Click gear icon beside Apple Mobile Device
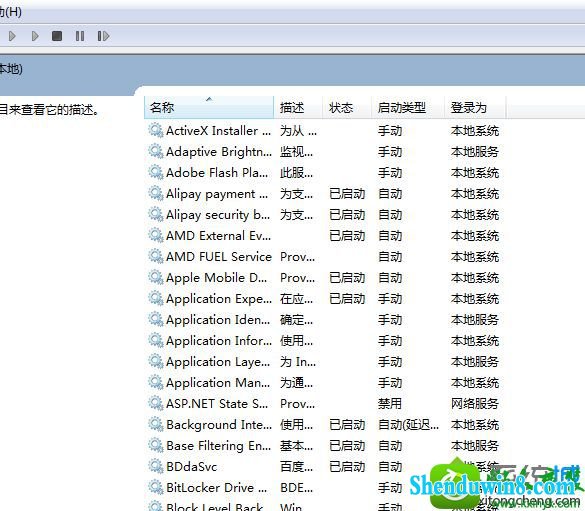Image resolution: width=585 pixels, height=511 pixels. click(x=156, y=278)
